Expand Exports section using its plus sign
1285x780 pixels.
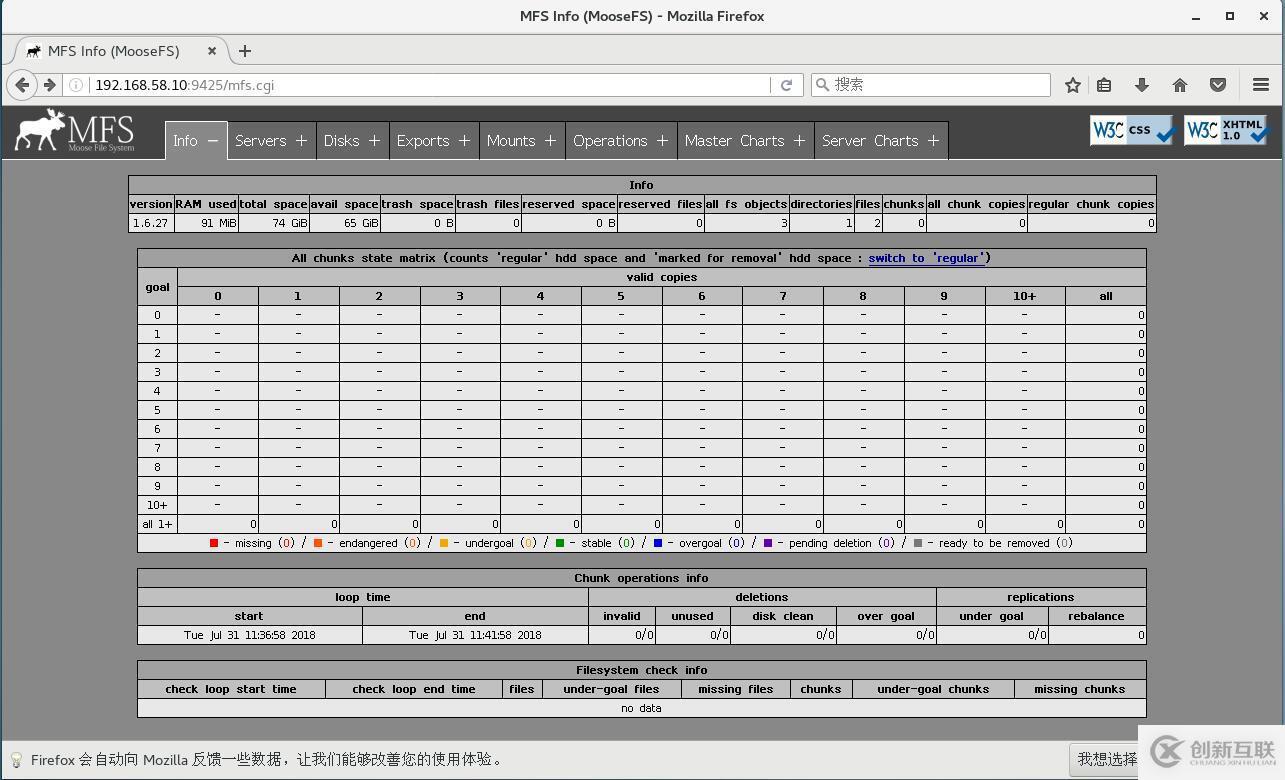pyautogui.click(x=464, y=141)
